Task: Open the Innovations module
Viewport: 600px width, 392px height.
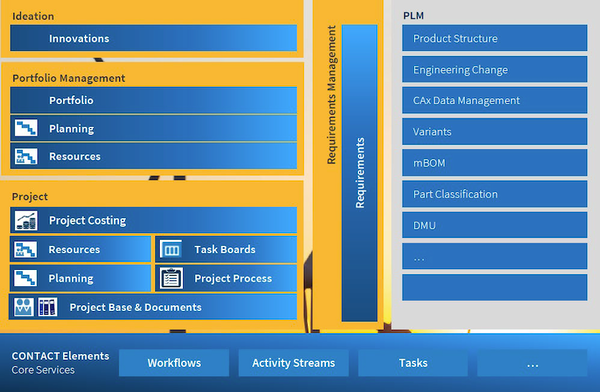Action: point(153,38)
